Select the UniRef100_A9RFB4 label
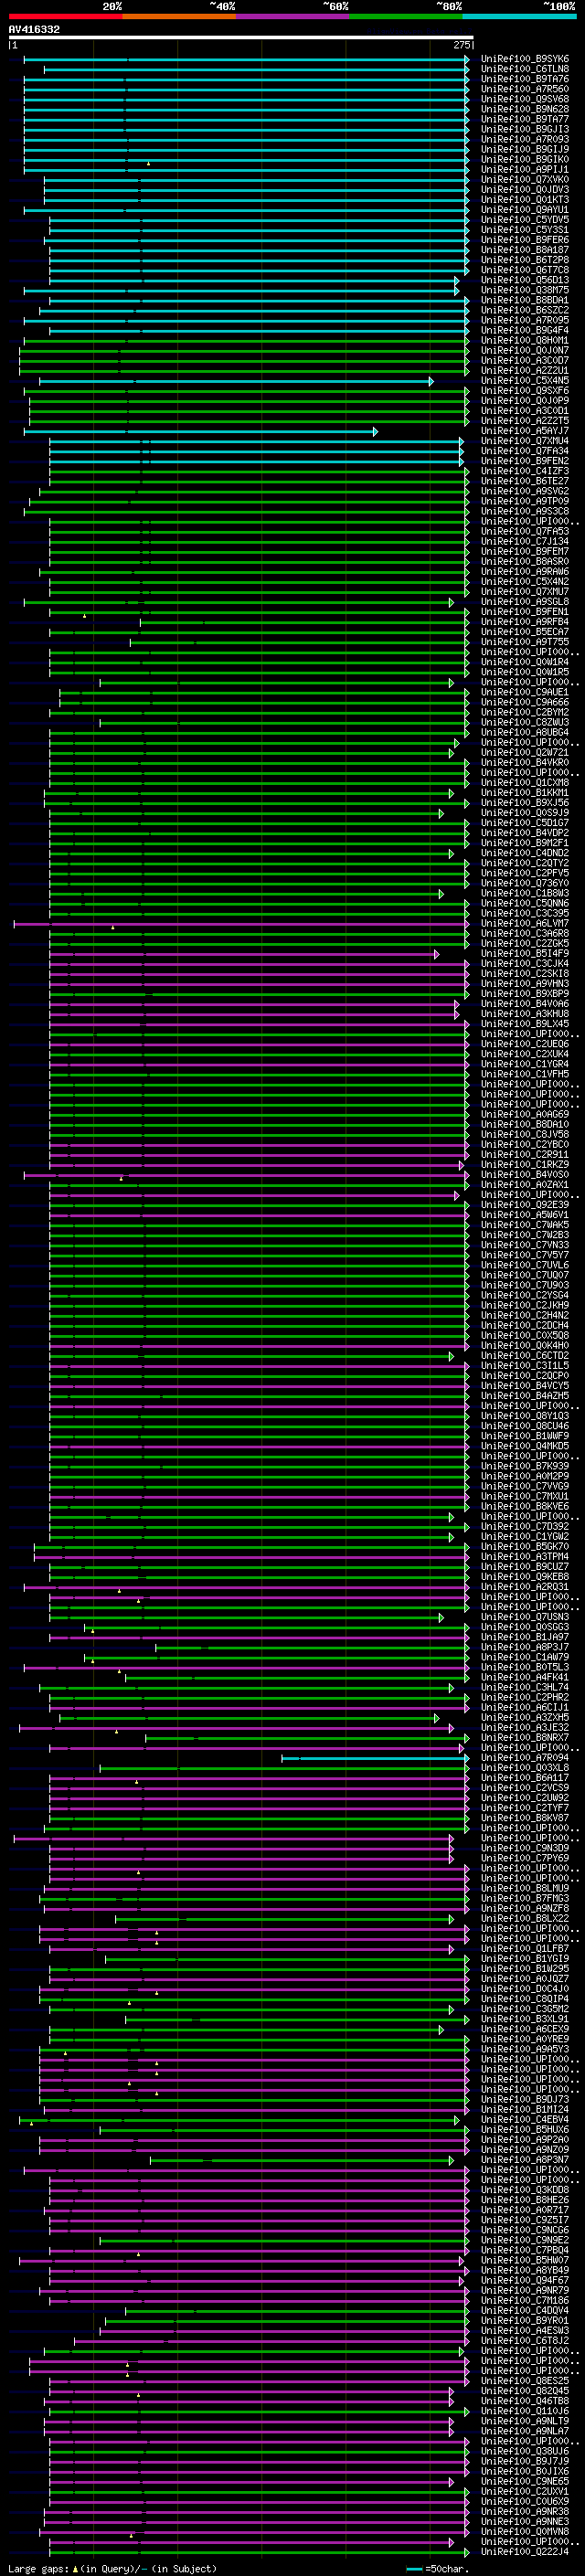Image resolution: width=585 pixels, height=2576 pixels. coord(524,622)
